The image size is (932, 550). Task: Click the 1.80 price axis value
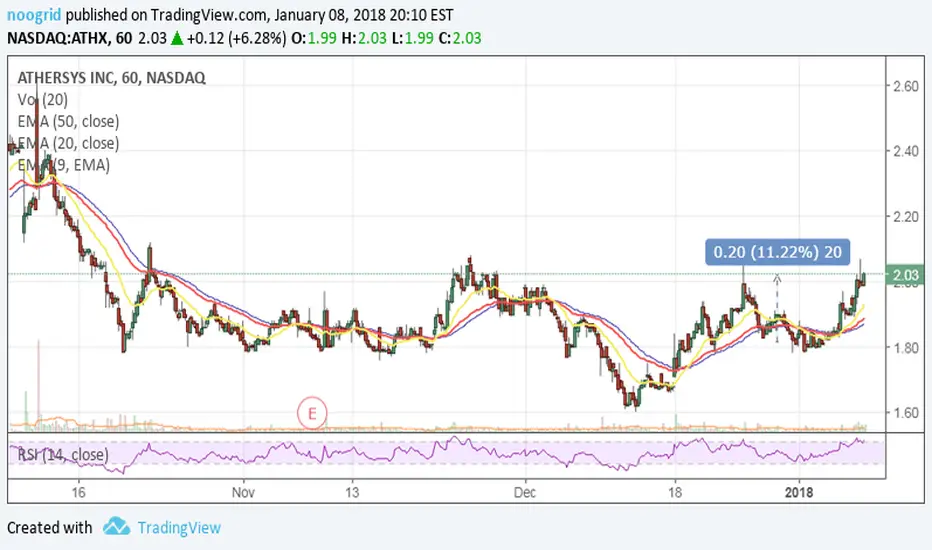pyautogui.click(x=906, y=348)
